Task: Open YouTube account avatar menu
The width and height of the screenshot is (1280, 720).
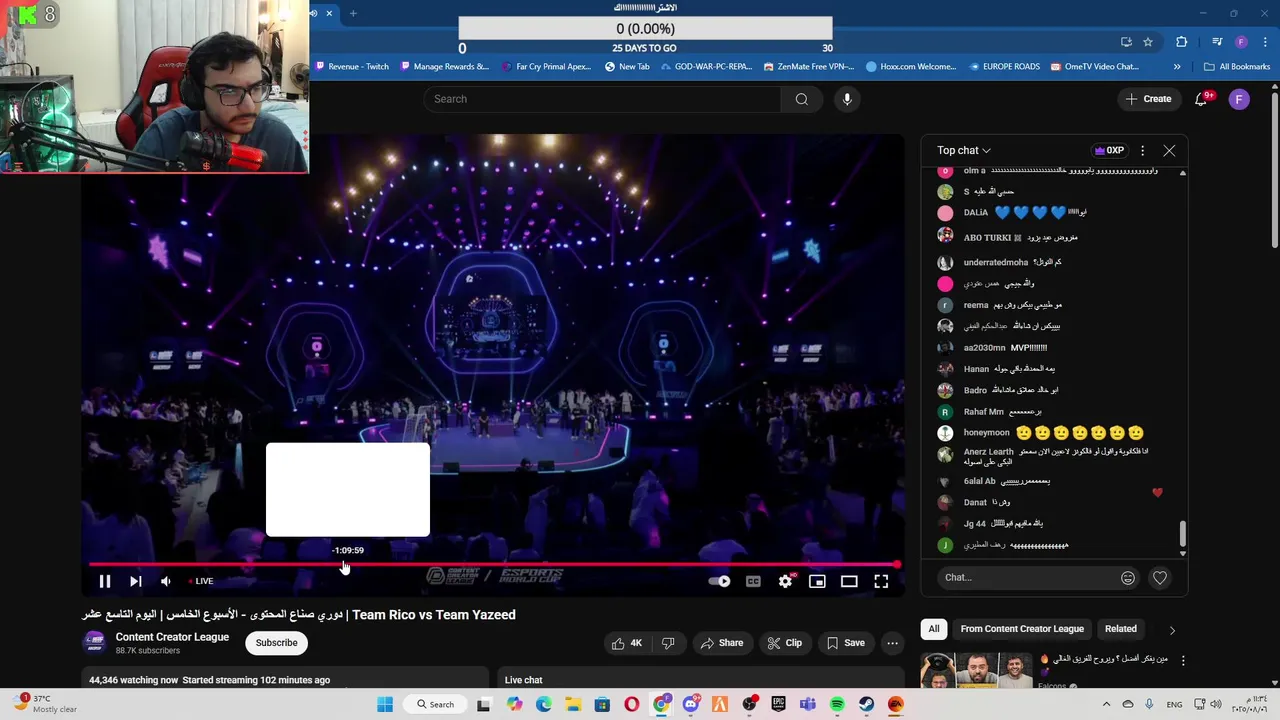Action: [x=1239, y=99]
